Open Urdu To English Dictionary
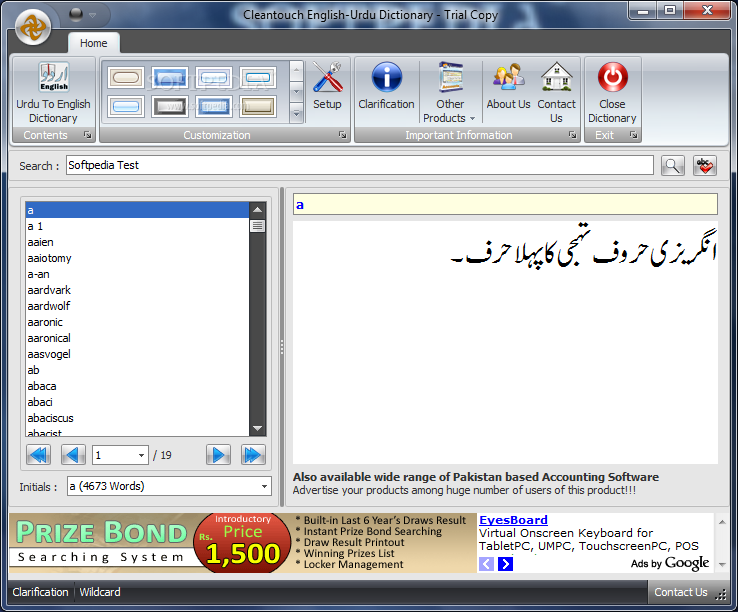 pos(53,93)
